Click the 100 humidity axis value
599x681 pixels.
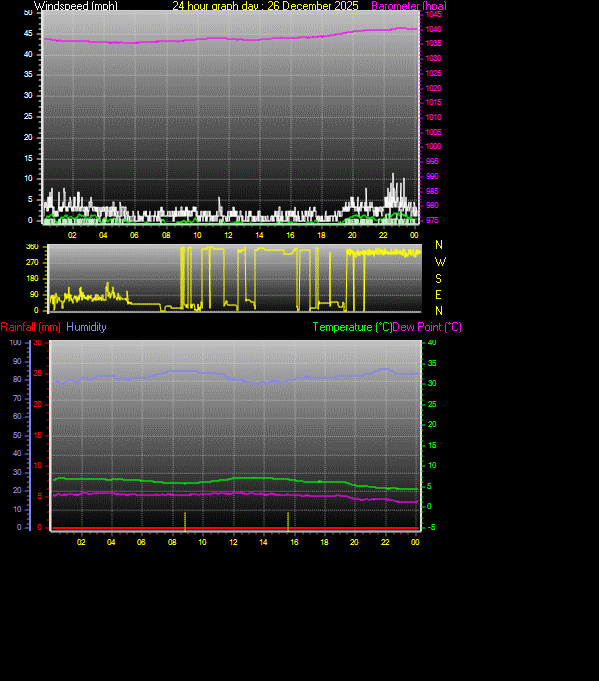(16, 343)
